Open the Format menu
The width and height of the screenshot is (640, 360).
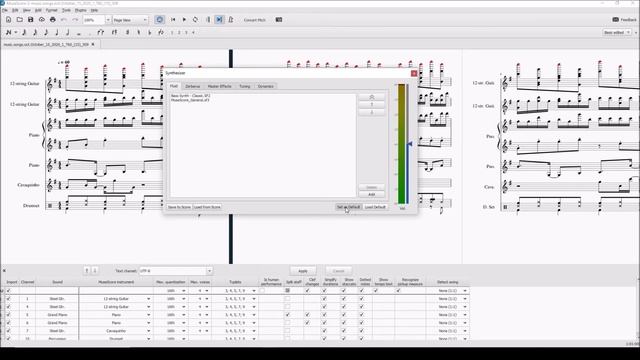(51, 10)
